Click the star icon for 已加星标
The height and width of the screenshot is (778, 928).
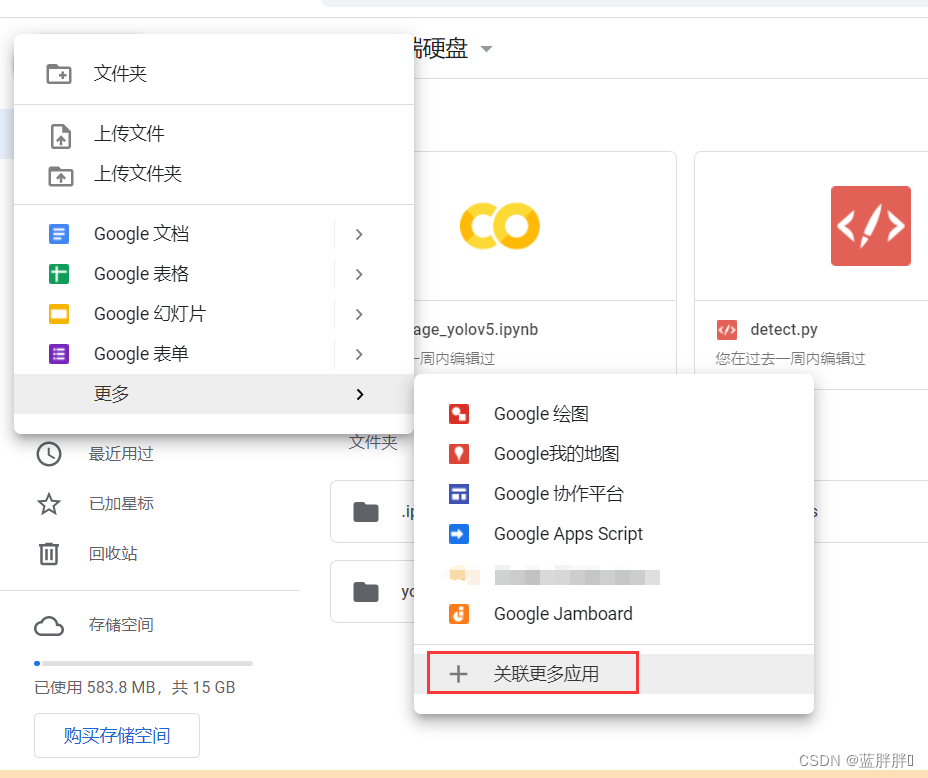49,504
